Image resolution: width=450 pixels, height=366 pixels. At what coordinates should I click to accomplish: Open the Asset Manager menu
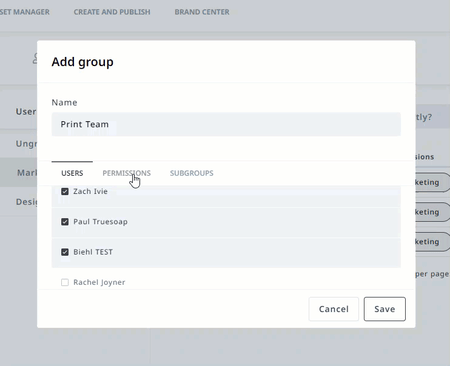point(25,12)
